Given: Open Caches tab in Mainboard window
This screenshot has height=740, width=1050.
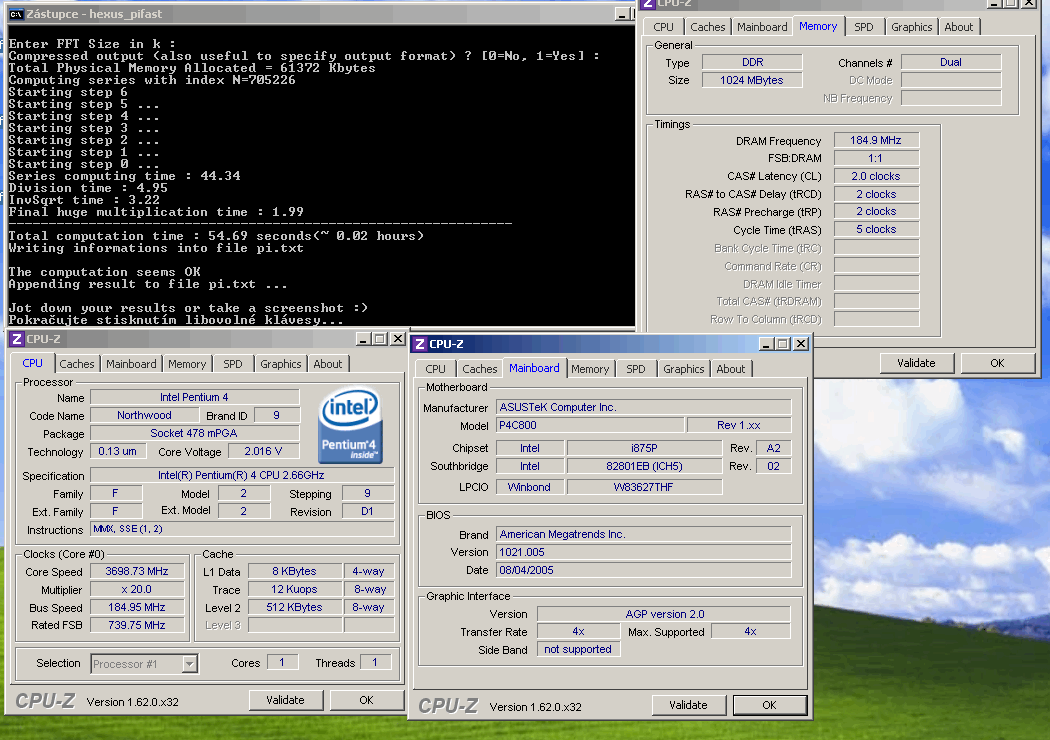Looking at the screenshot, I should (479, 369).
